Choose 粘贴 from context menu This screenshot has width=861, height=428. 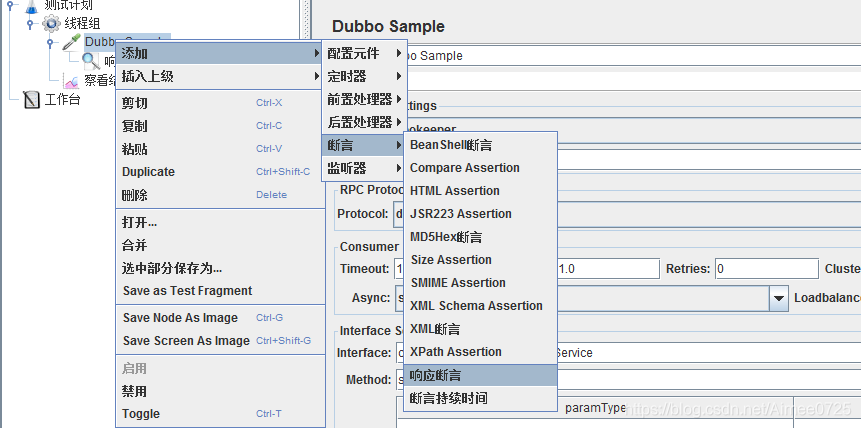point(220,149)
